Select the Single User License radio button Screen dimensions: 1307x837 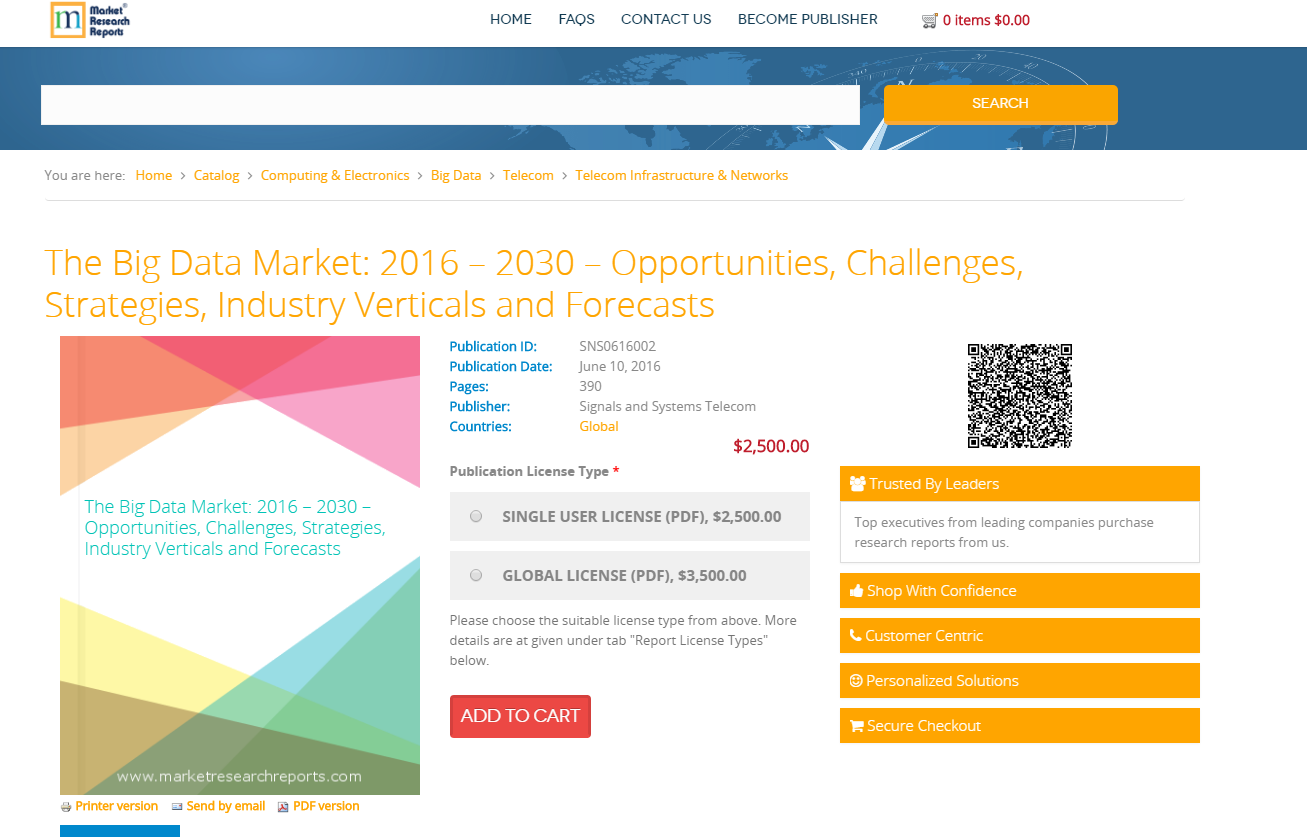476,517
